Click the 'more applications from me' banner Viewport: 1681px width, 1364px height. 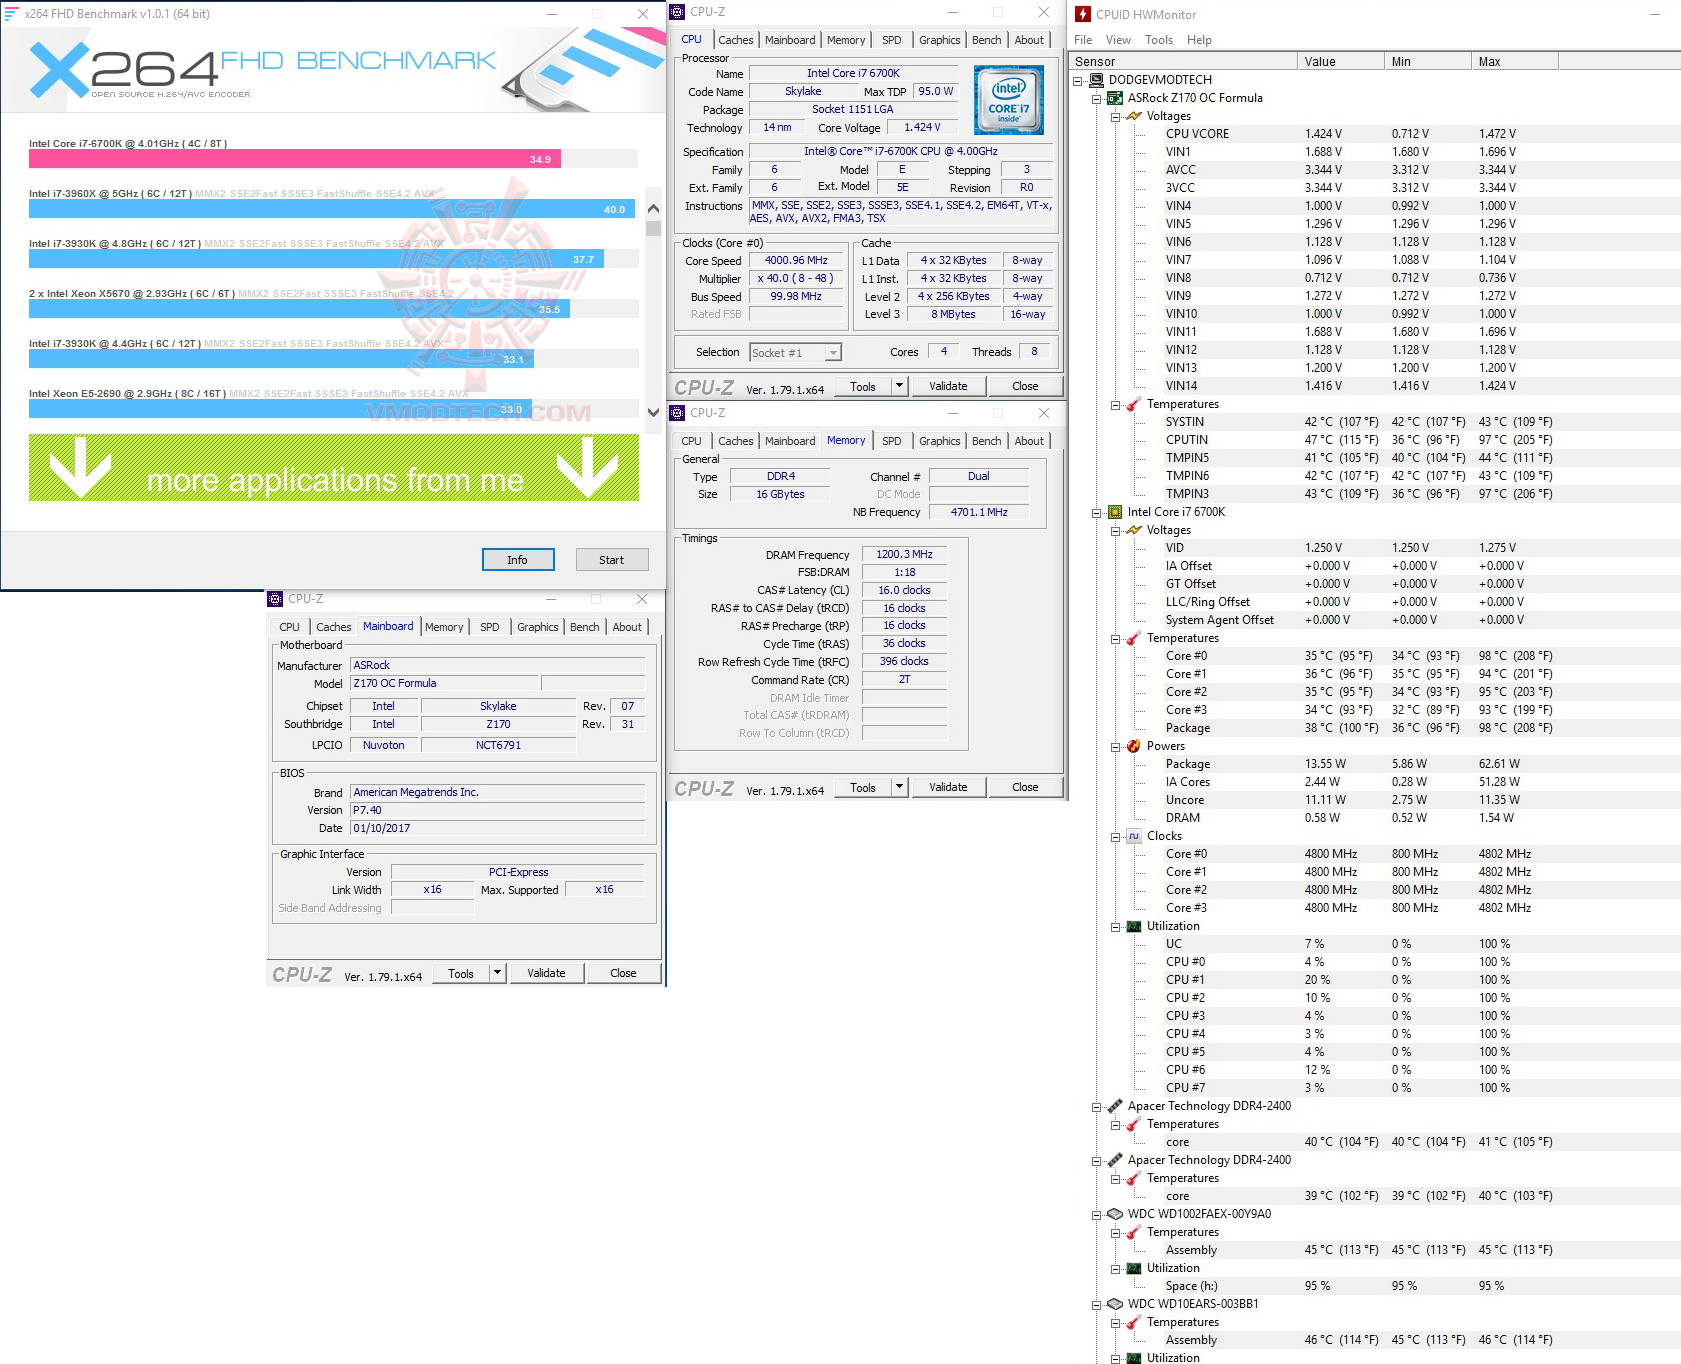334,468
